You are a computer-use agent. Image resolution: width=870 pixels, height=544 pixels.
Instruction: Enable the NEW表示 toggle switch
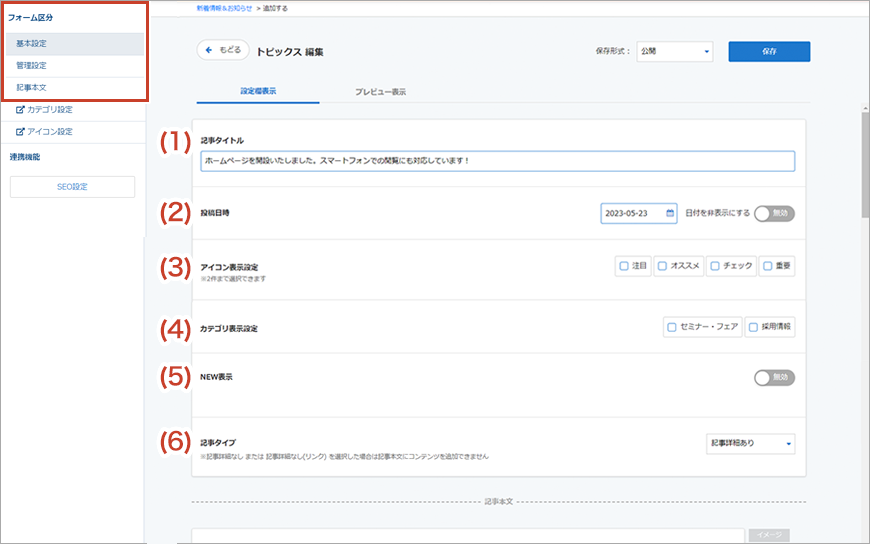[774, 377]
